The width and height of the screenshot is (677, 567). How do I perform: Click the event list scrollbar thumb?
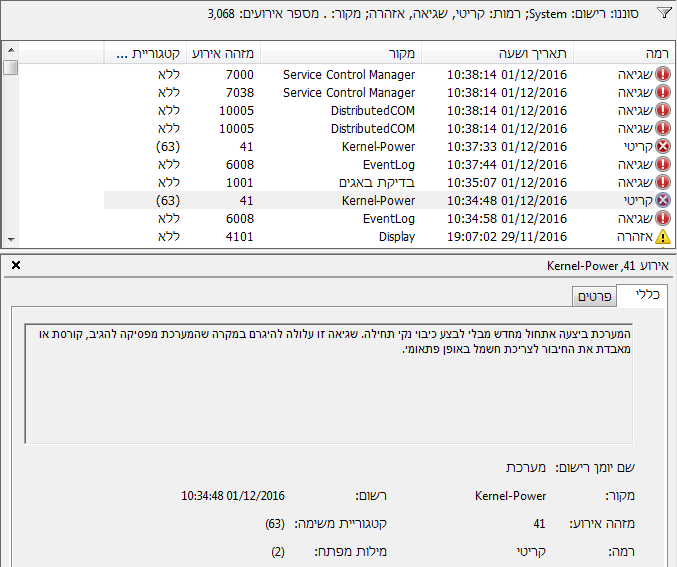tap(11, 68)
